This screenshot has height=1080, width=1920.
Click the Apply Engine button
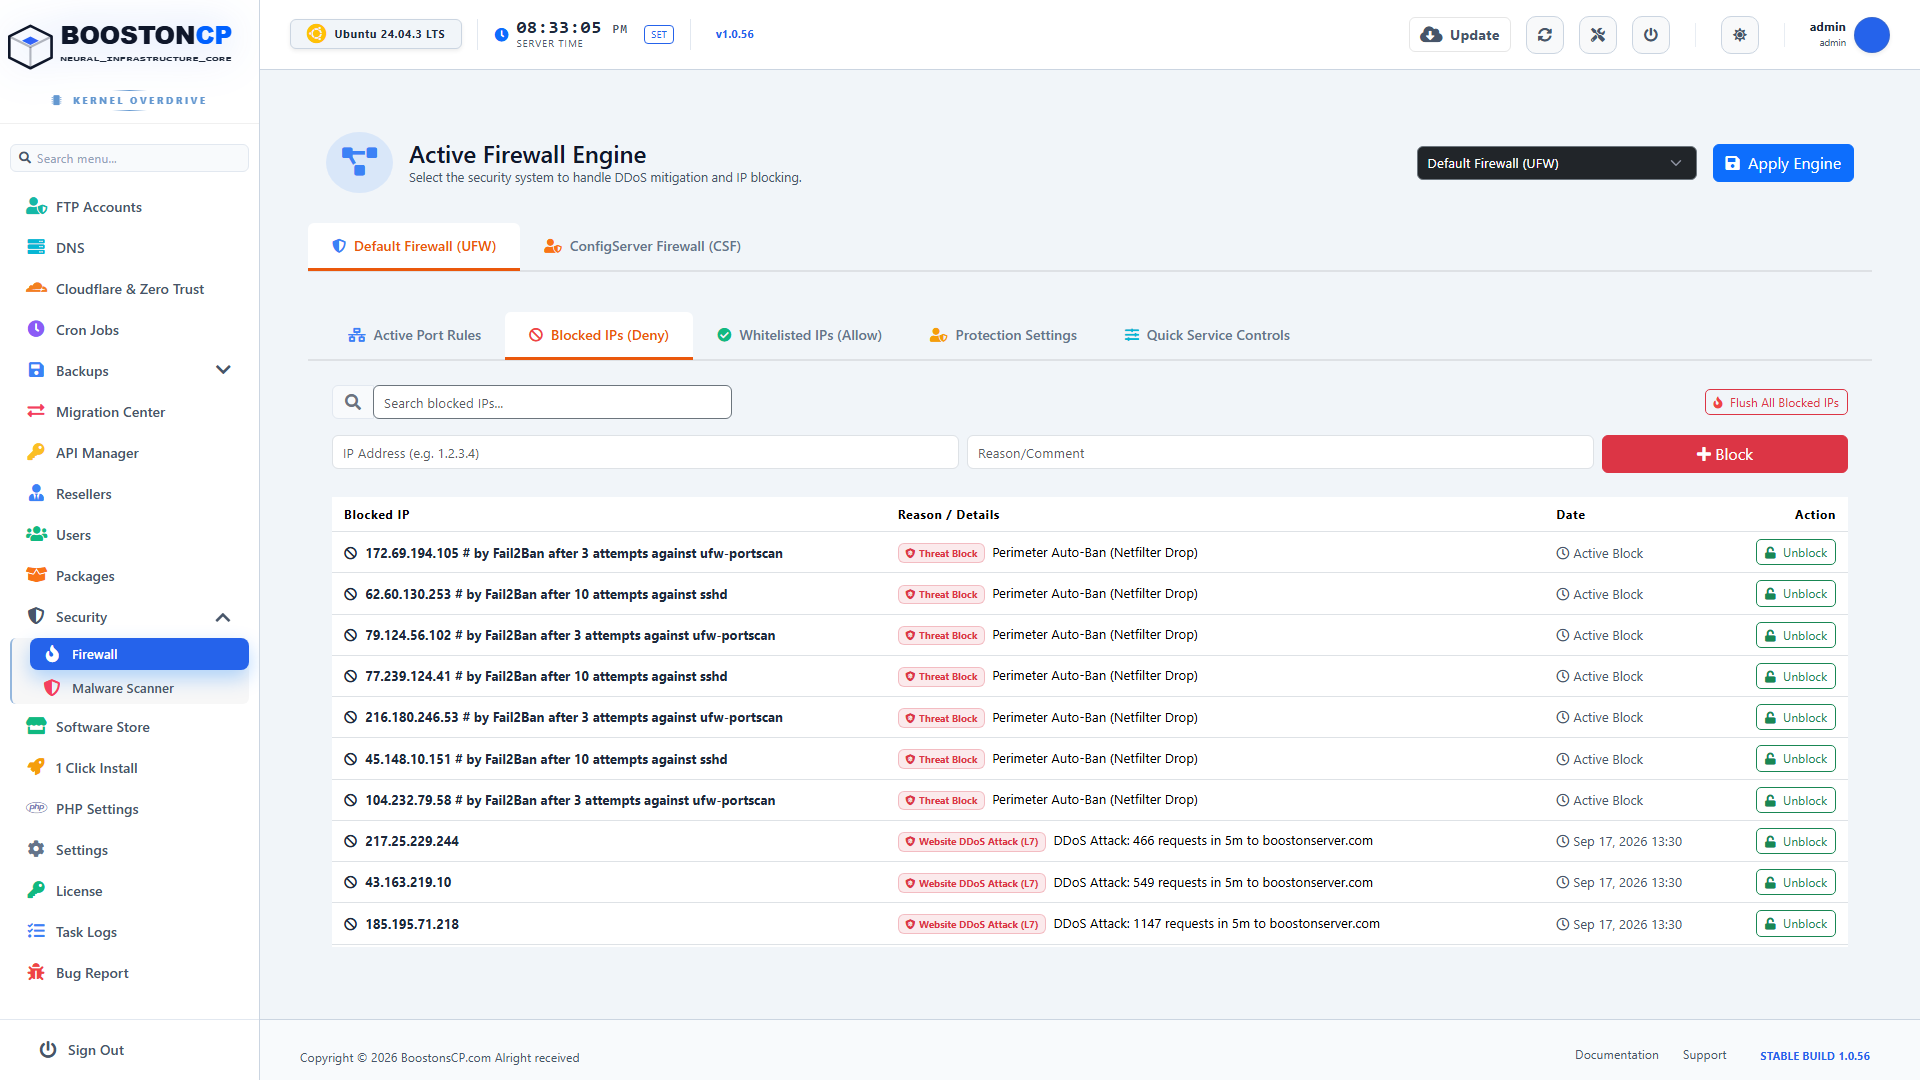(x=1783, y=163)
